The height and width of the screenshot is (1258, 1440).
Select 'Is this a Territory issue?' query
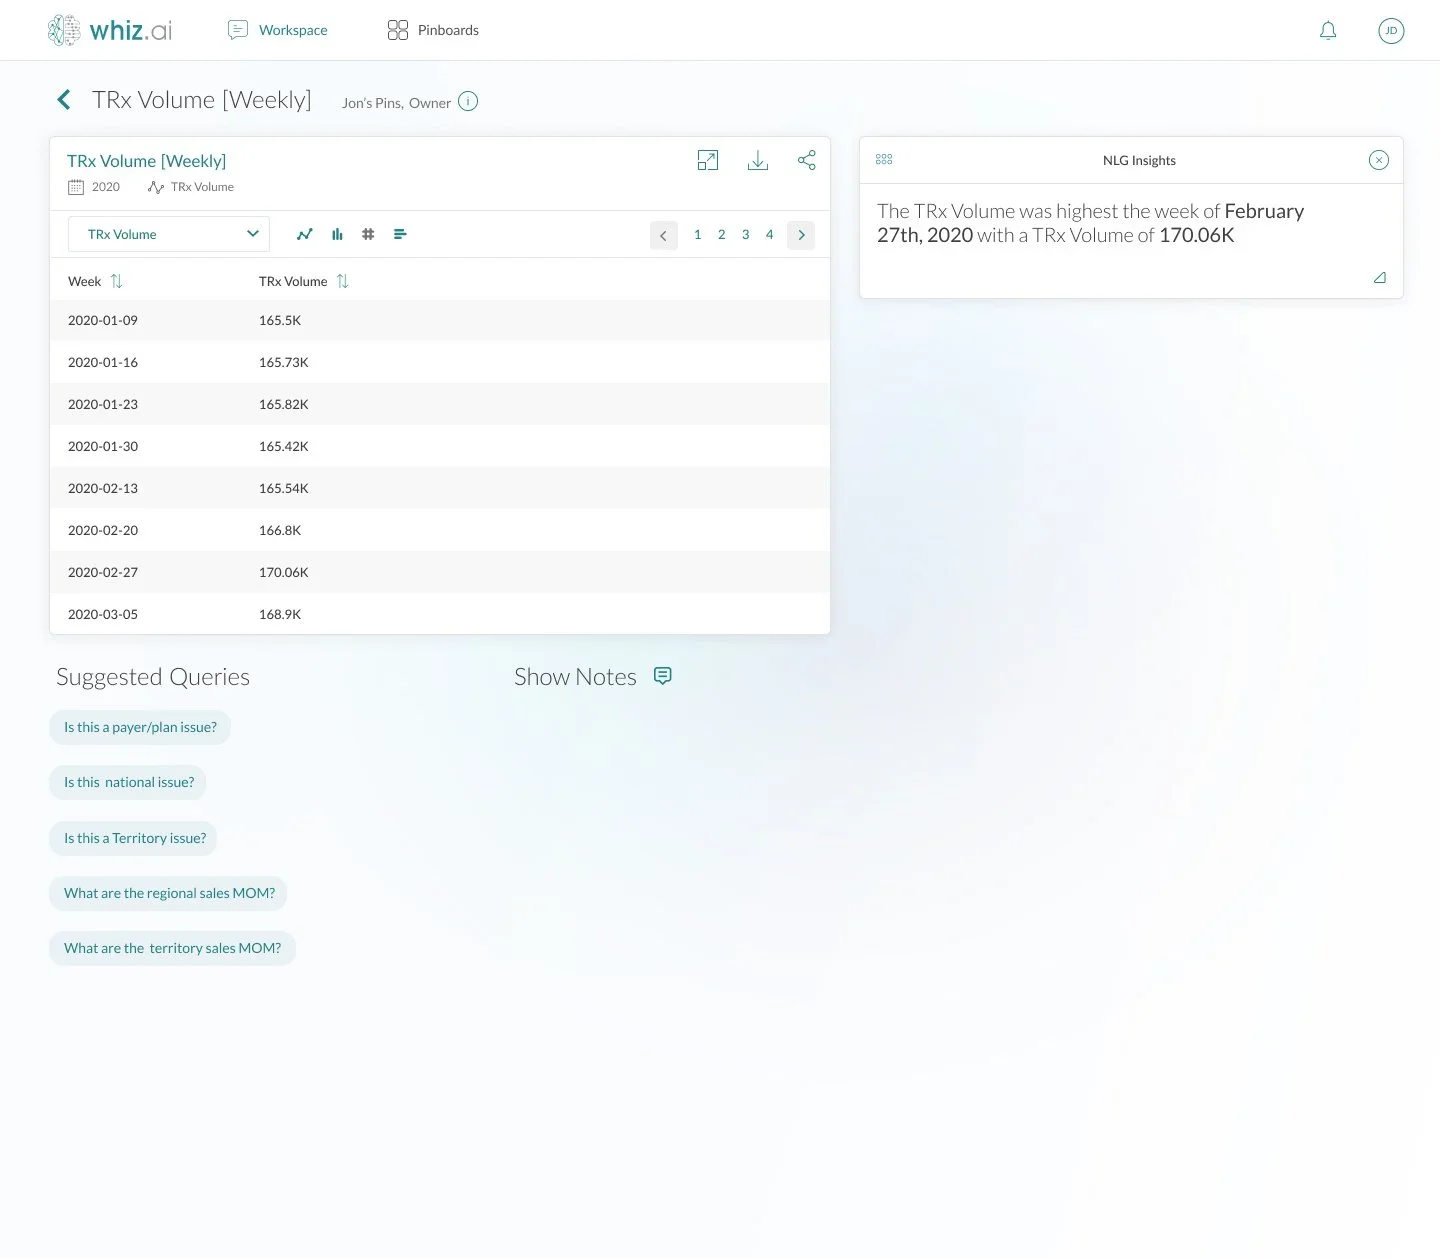[x=133, y=838]
